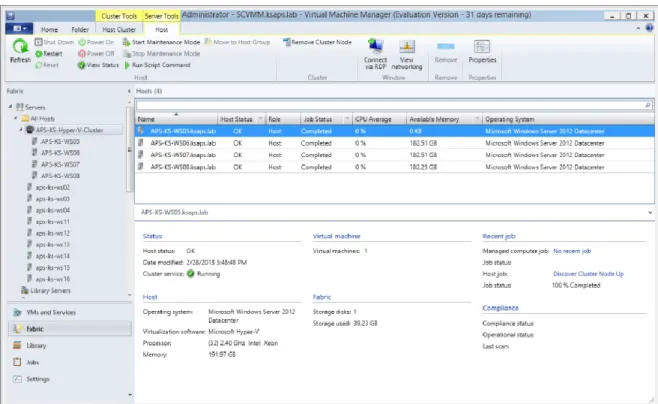Select APS-KS-WS08 in the tree
658x404 pixels.
click(60, 175)
